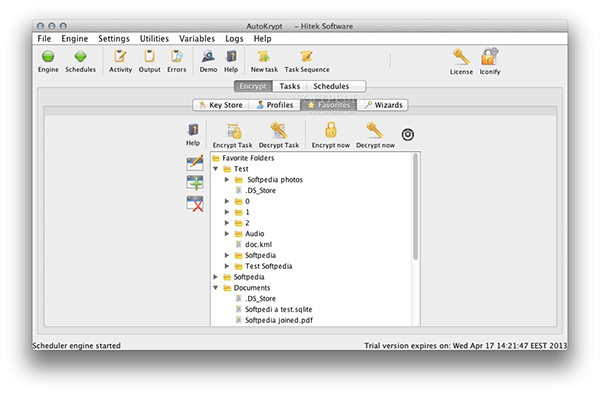600x395 pixels.
Task: Select Softpedi a test.sqlite file
Action: (x=274, y=309)
